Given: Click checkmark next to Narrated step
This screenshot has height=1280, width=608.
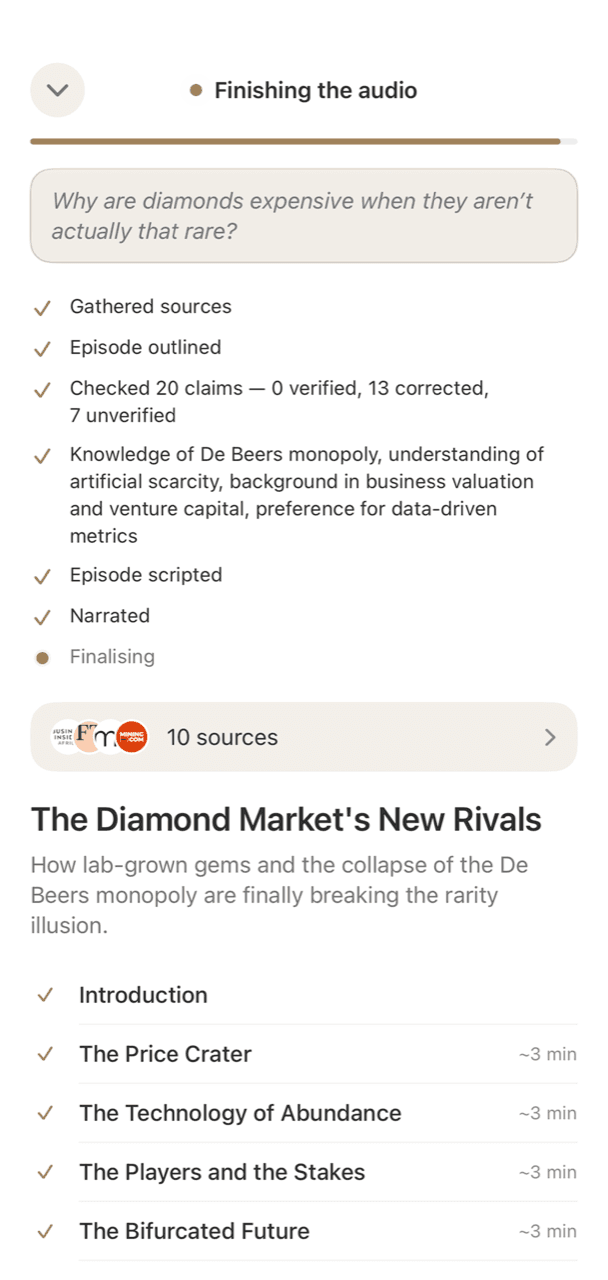Looking at the screenshot, I should (42, 617).
